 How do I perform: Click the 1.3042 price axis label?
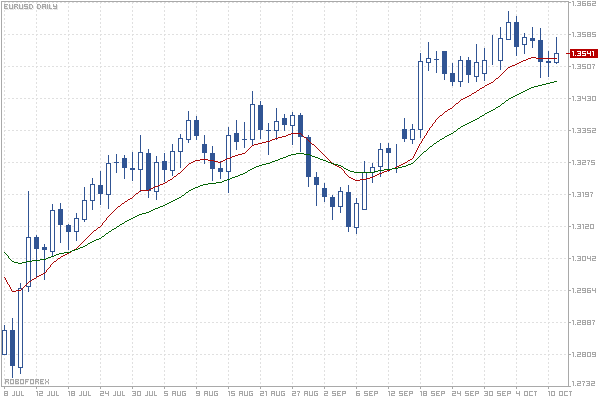[x=584, y=258]
